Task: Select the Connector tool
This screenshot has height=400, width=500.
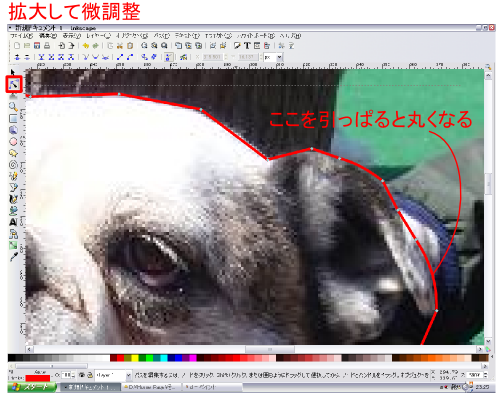Action: coord(13,233)
